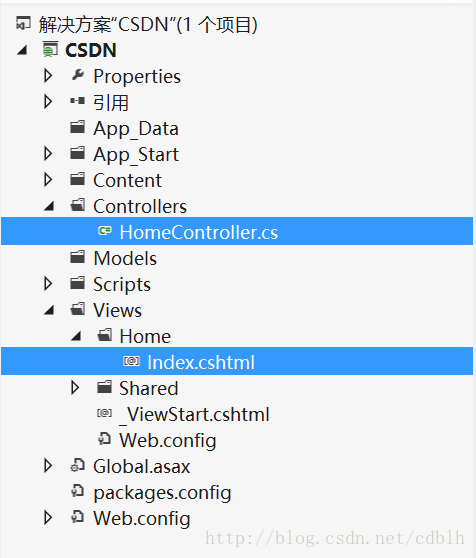Click the Global.asax gear file icon
This screenshot has height=558, width=476.
[x=78, y=465]
